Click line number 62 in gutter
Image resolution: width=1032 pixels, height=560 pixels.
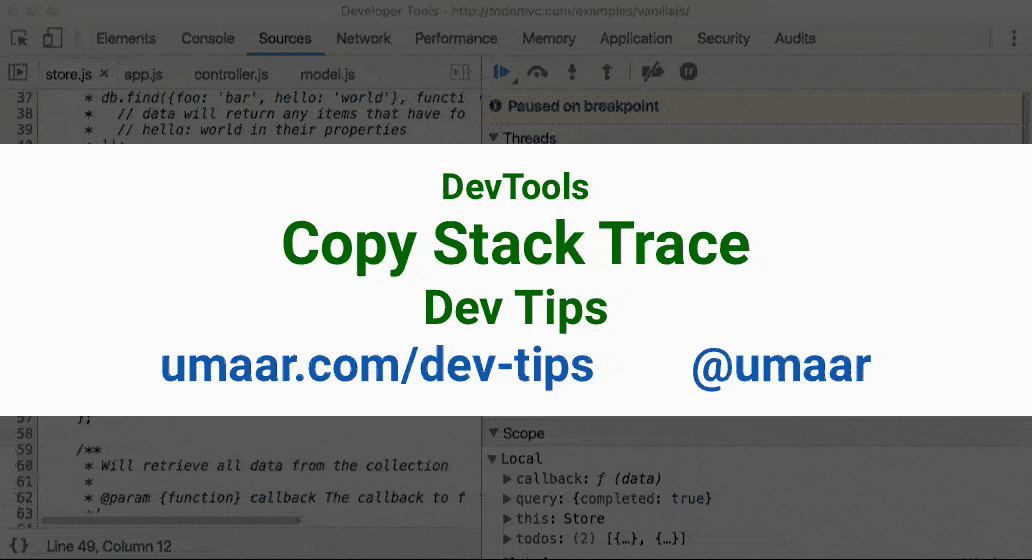[24, 497]
